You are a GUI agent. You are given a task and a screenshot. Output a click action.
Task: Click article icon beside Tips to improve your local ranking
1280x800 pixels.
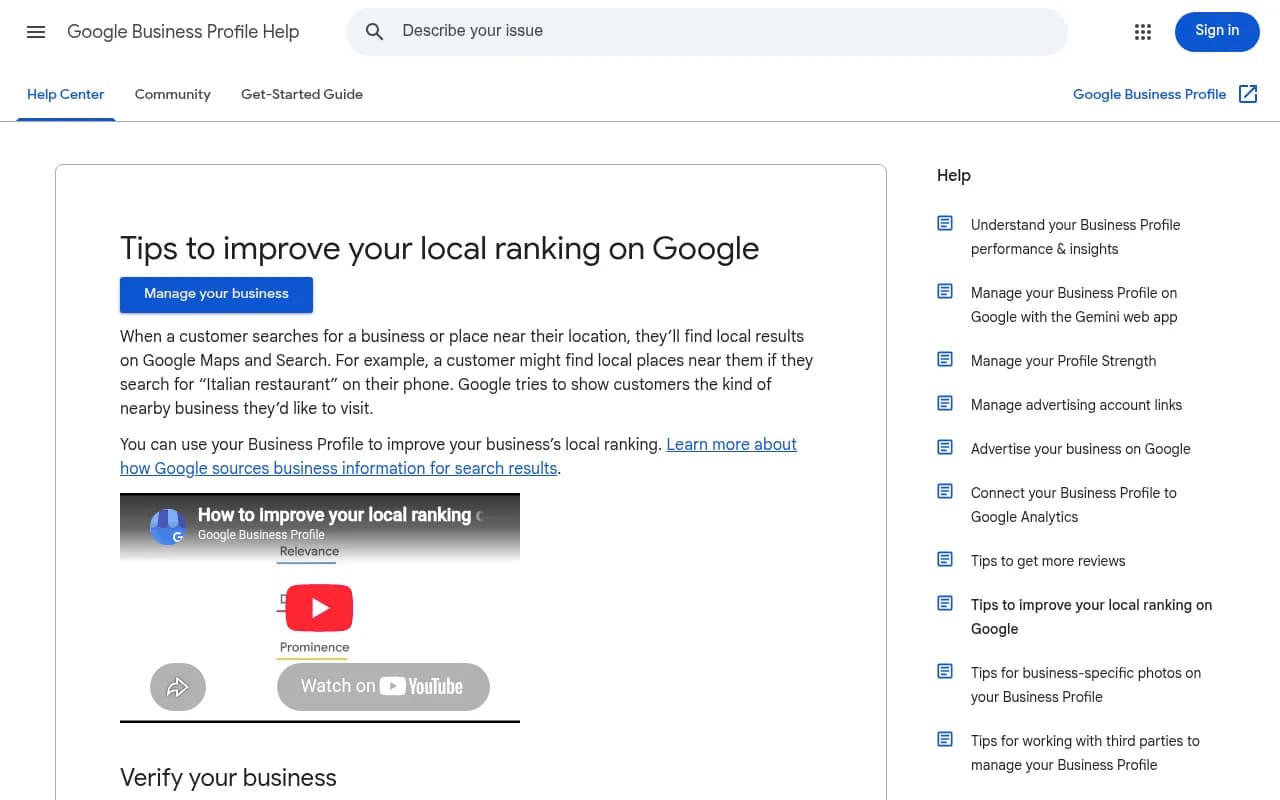[x=945, y=603]
